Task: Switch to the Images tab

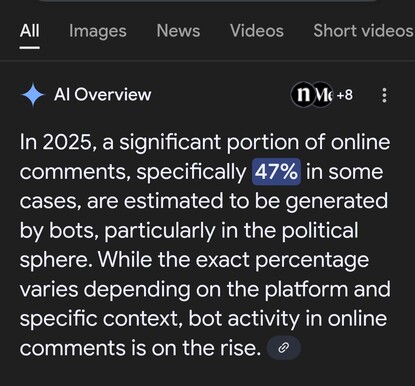Action: (x=98, y=32)
